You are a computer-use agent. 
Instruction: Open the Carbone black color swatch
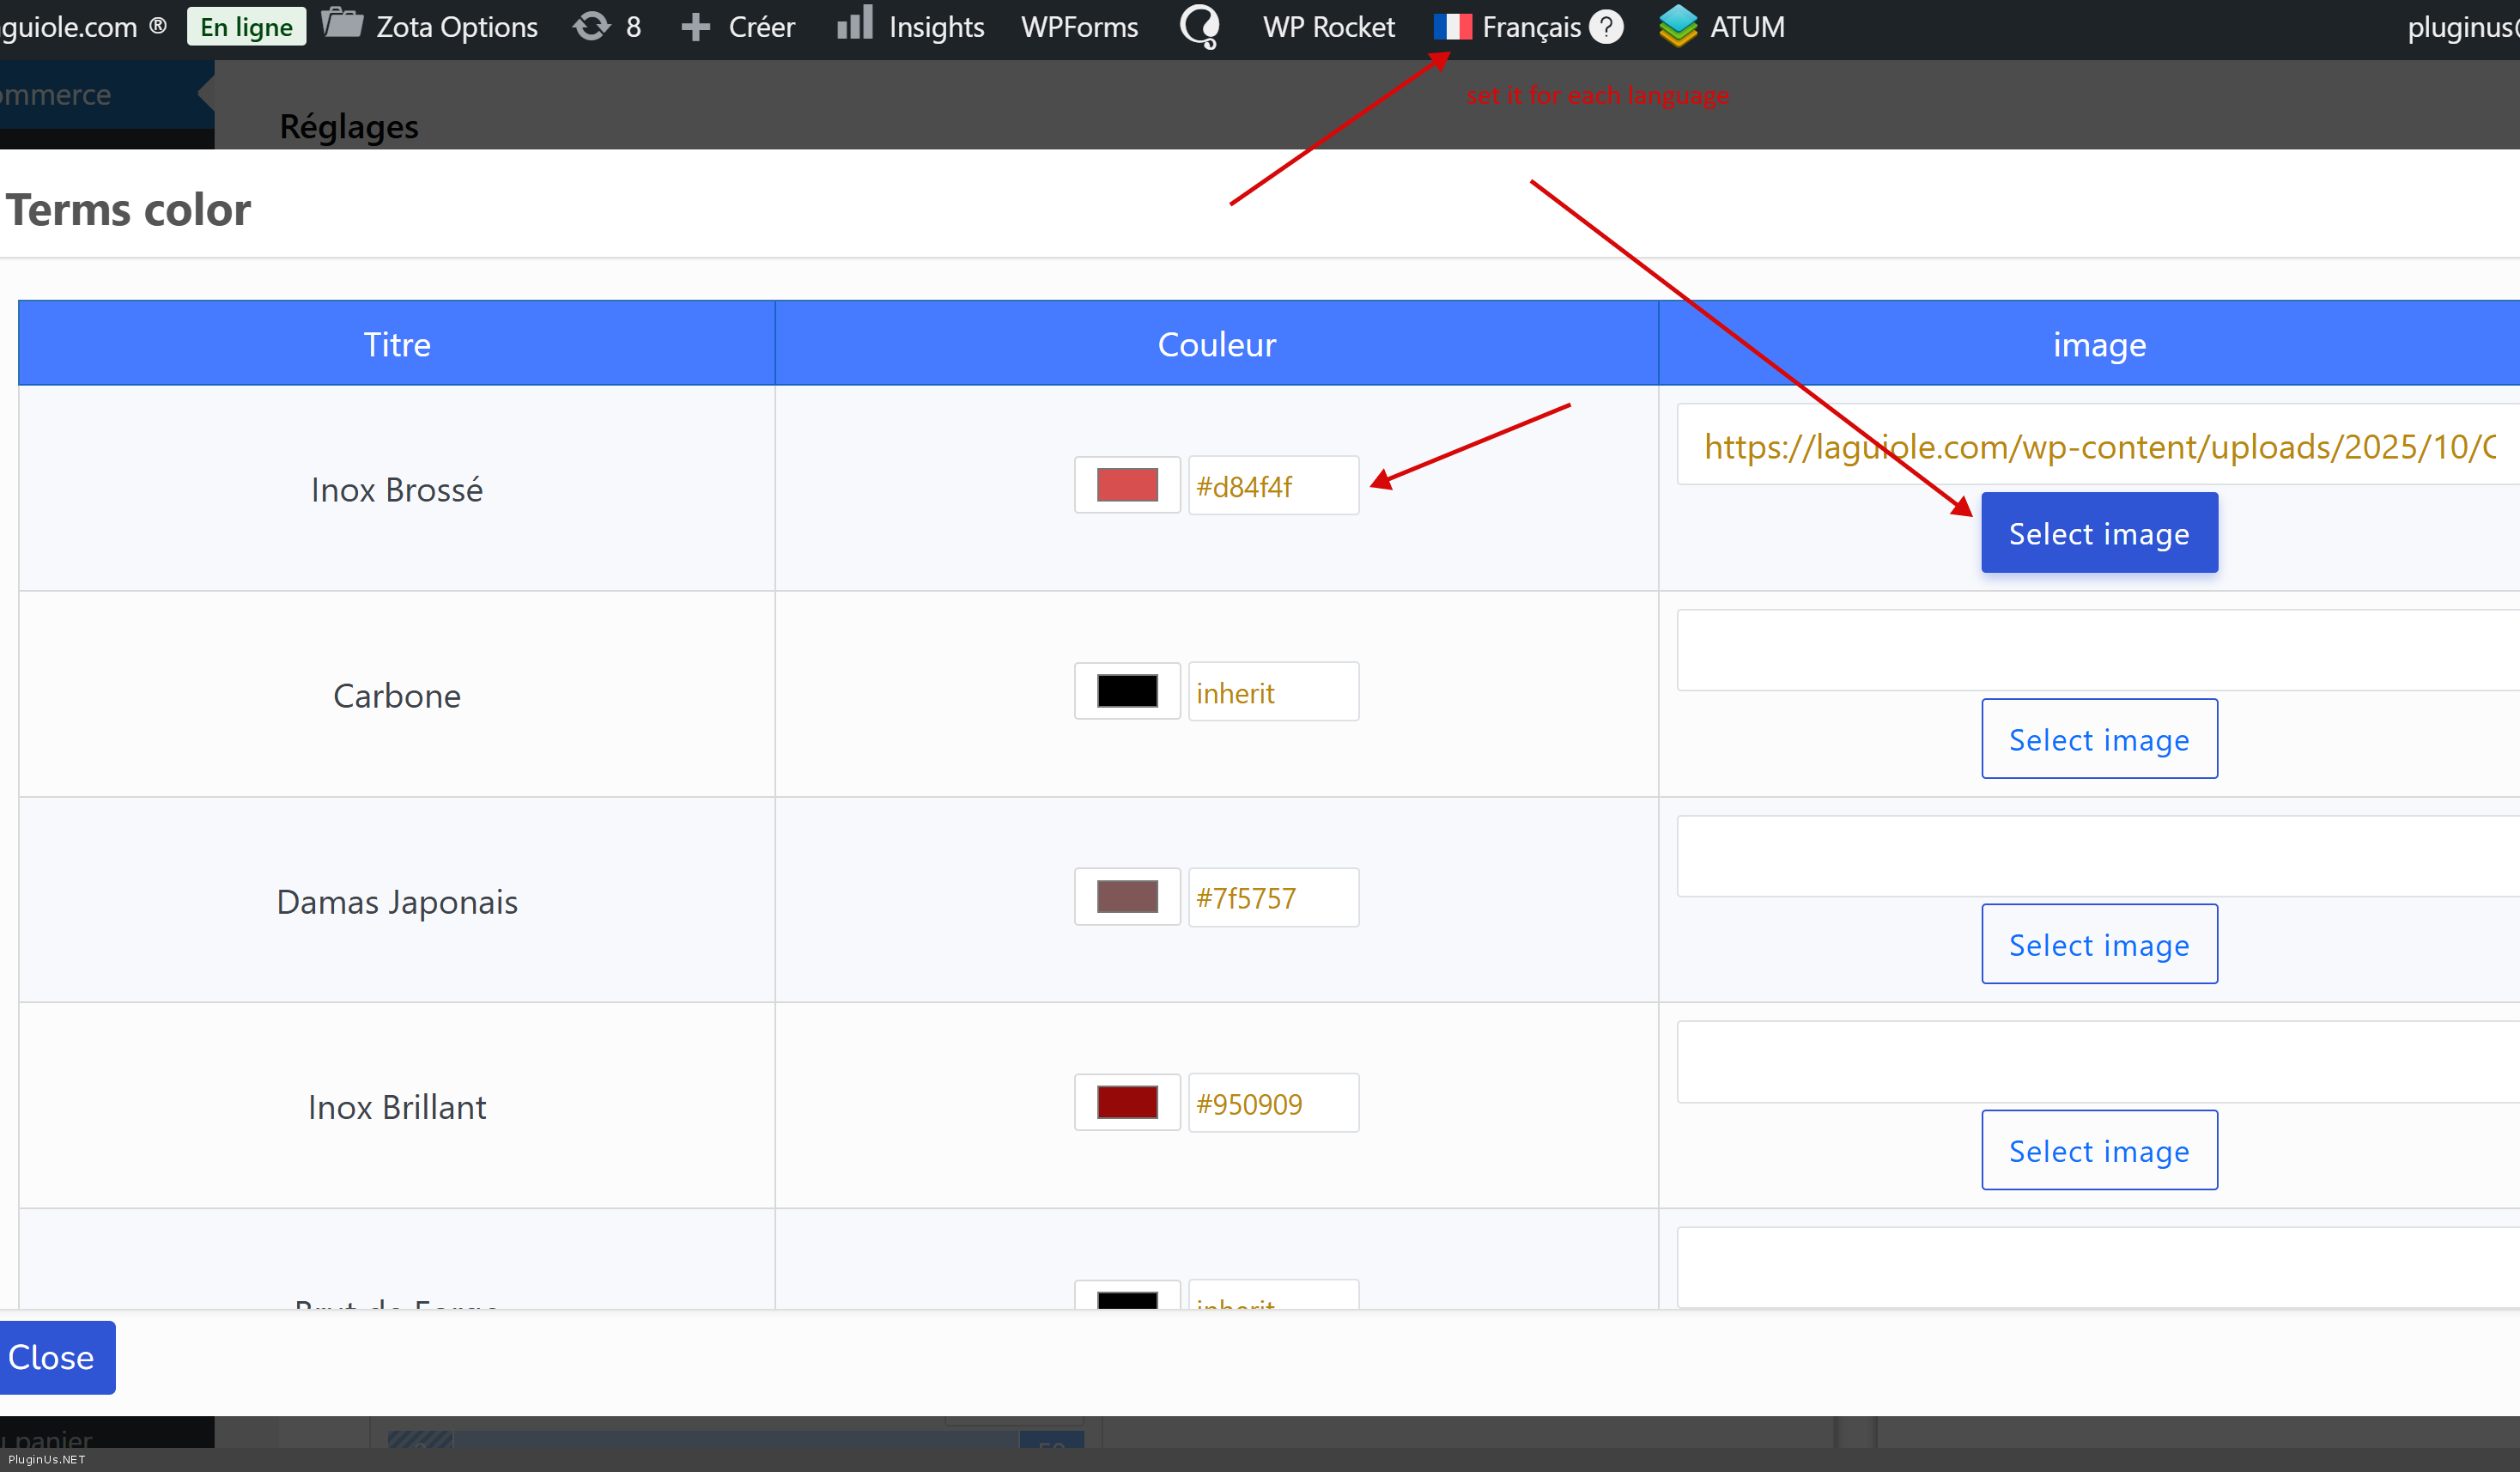click(x=1127, y=691)
